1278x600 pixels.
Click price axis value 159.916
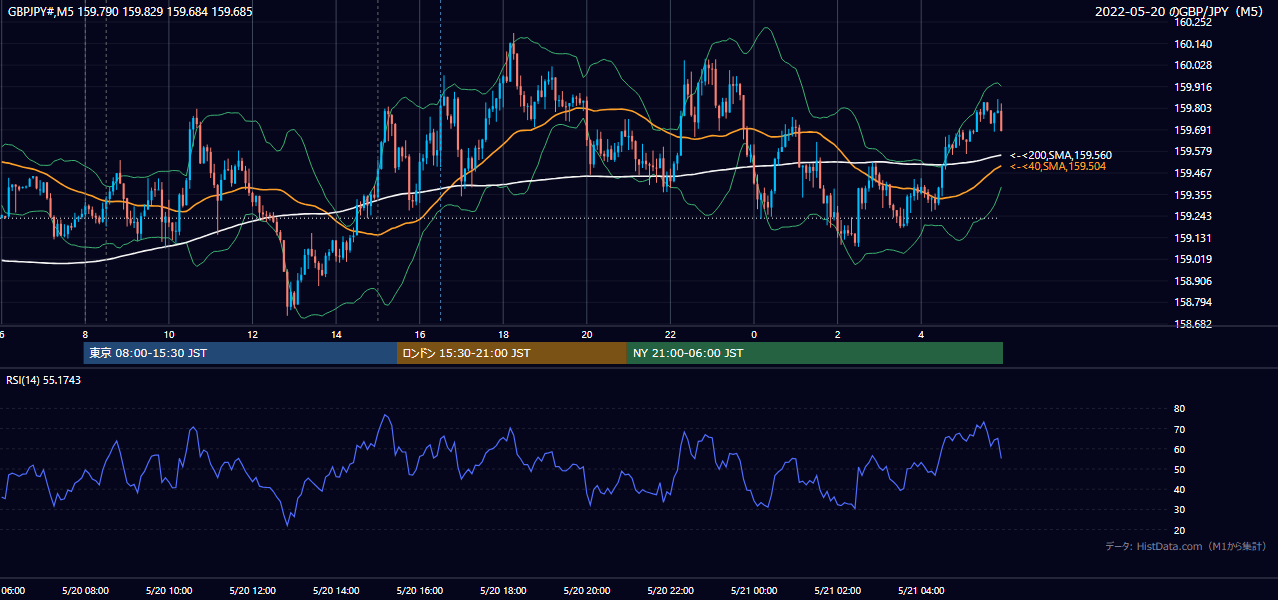1193,87
